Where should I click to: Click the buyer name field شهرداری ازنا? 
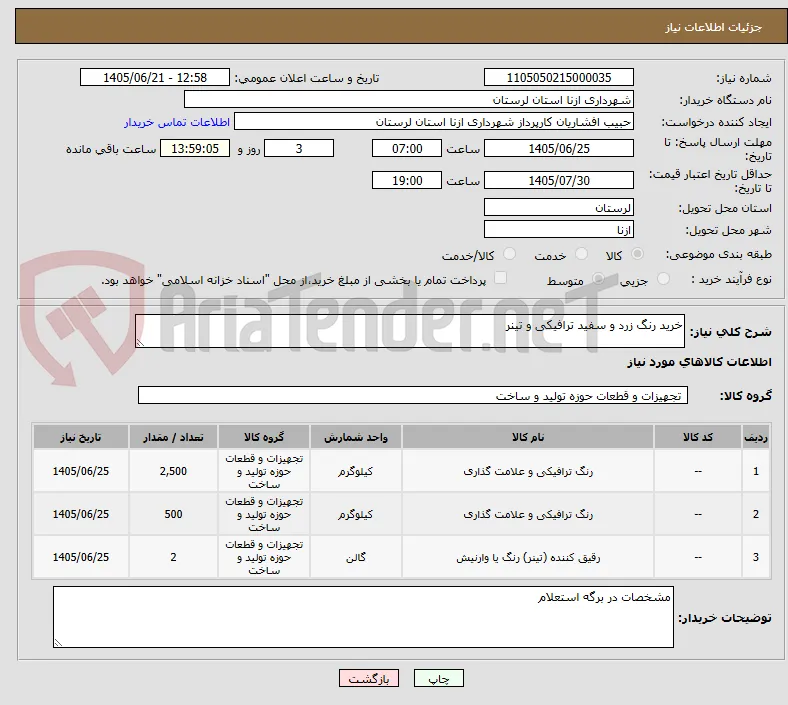[x=409, y=99]
